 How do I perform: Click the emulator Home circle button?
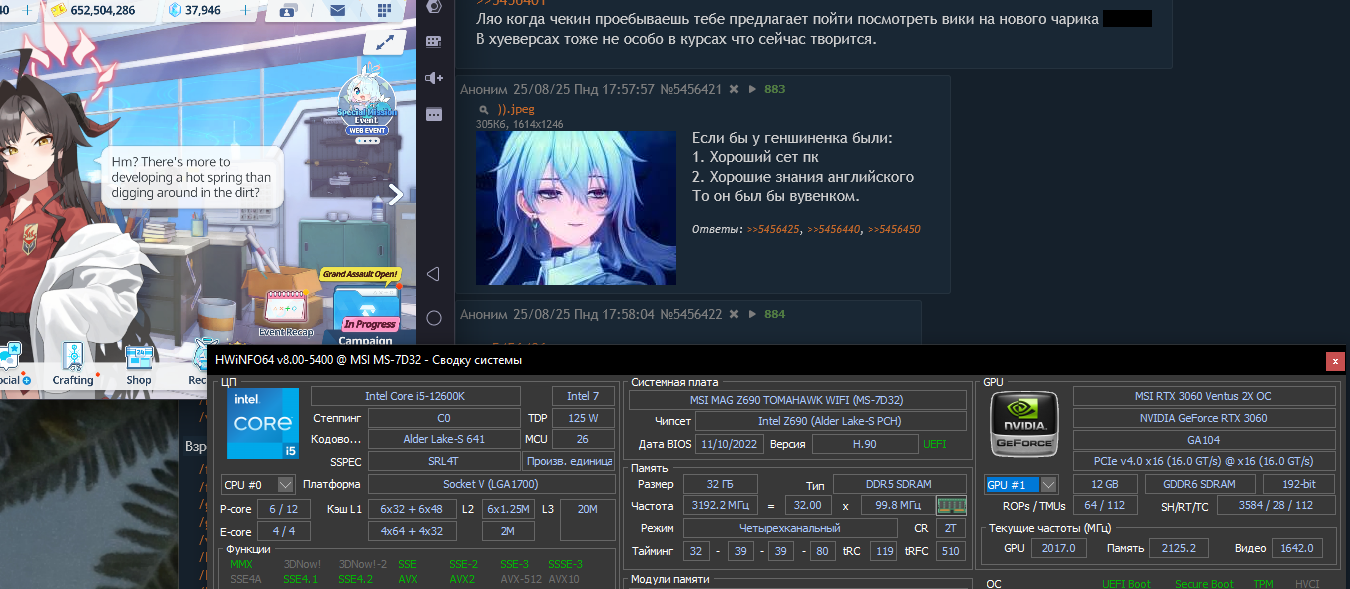pos(434,318)
